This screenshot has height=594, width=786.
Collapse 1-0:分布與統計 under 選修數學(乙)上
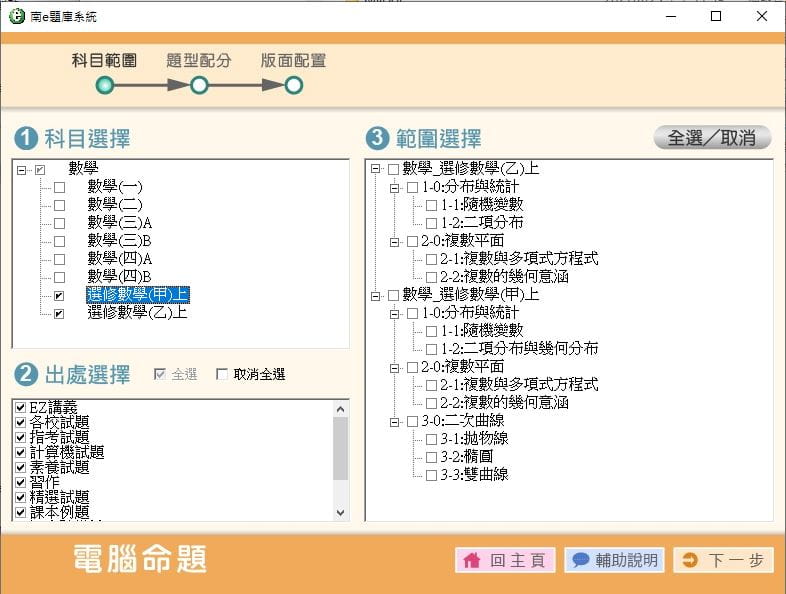[x=395, y=188]
